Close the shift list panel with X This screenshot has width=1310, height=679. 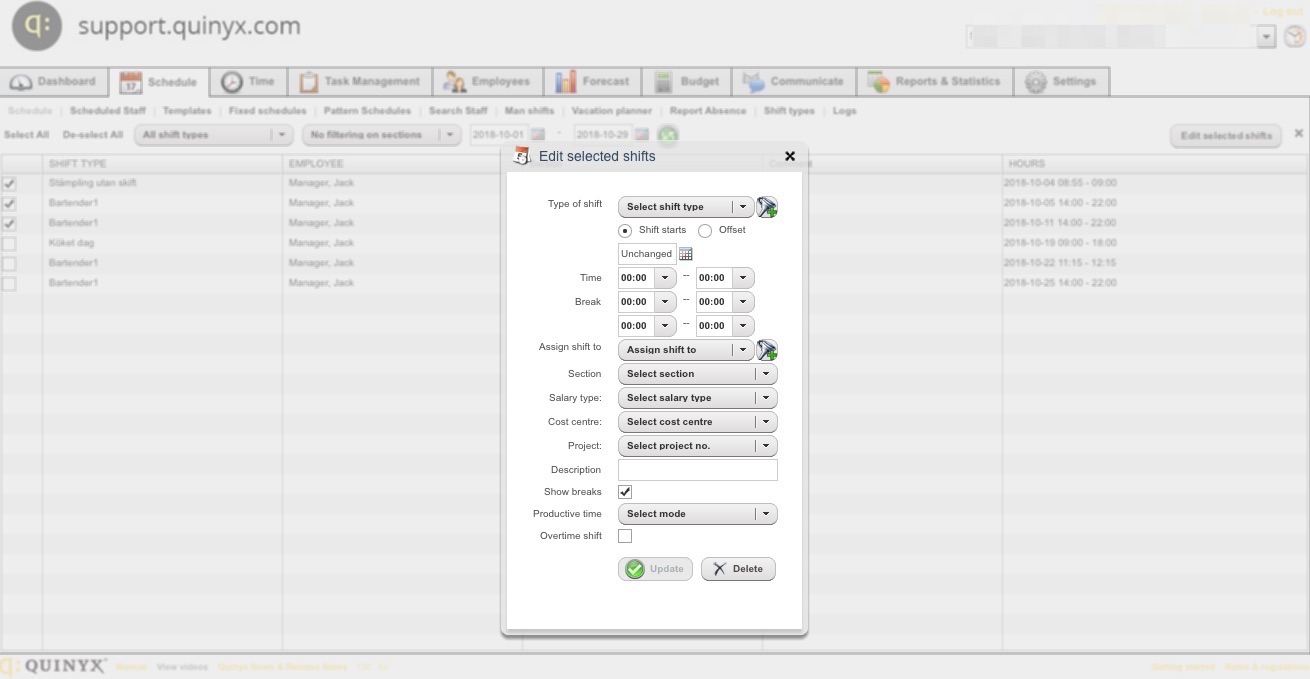1298,133
